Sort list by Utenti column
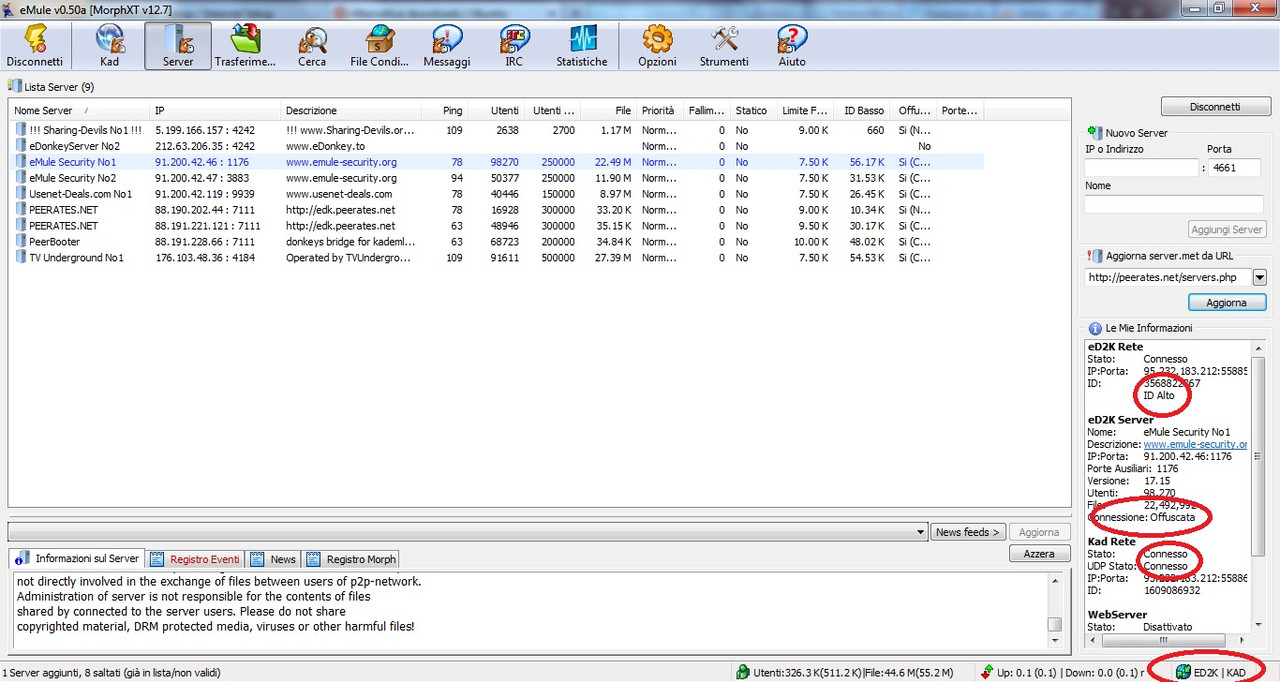Screen dimensions: 1280x682 [495, 110]
